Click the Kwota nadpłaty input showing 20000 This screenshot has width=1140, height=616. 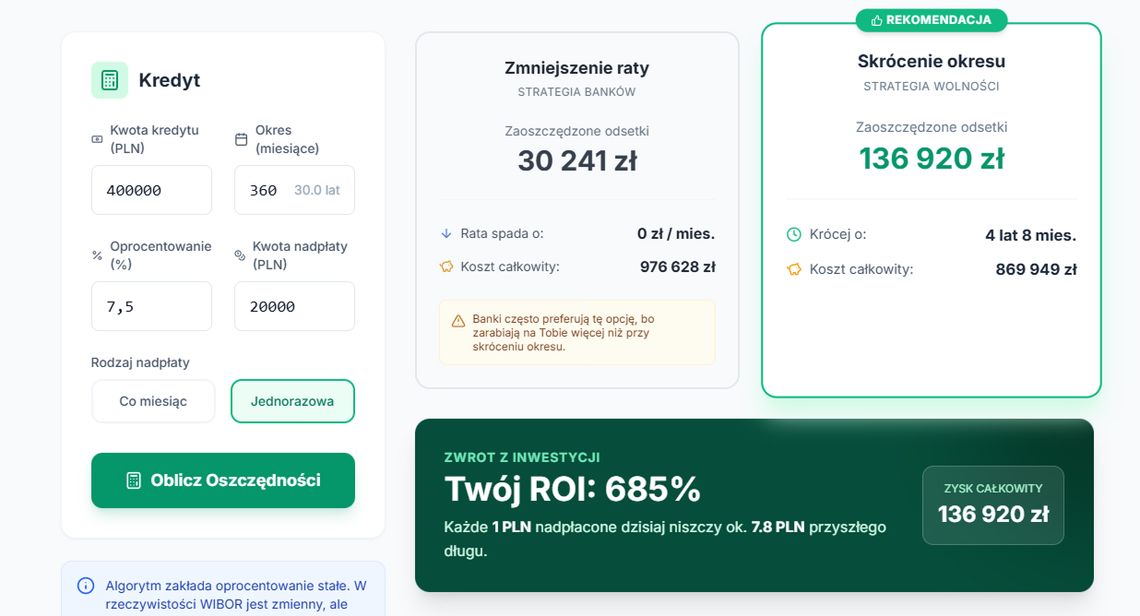coord(294,306)
